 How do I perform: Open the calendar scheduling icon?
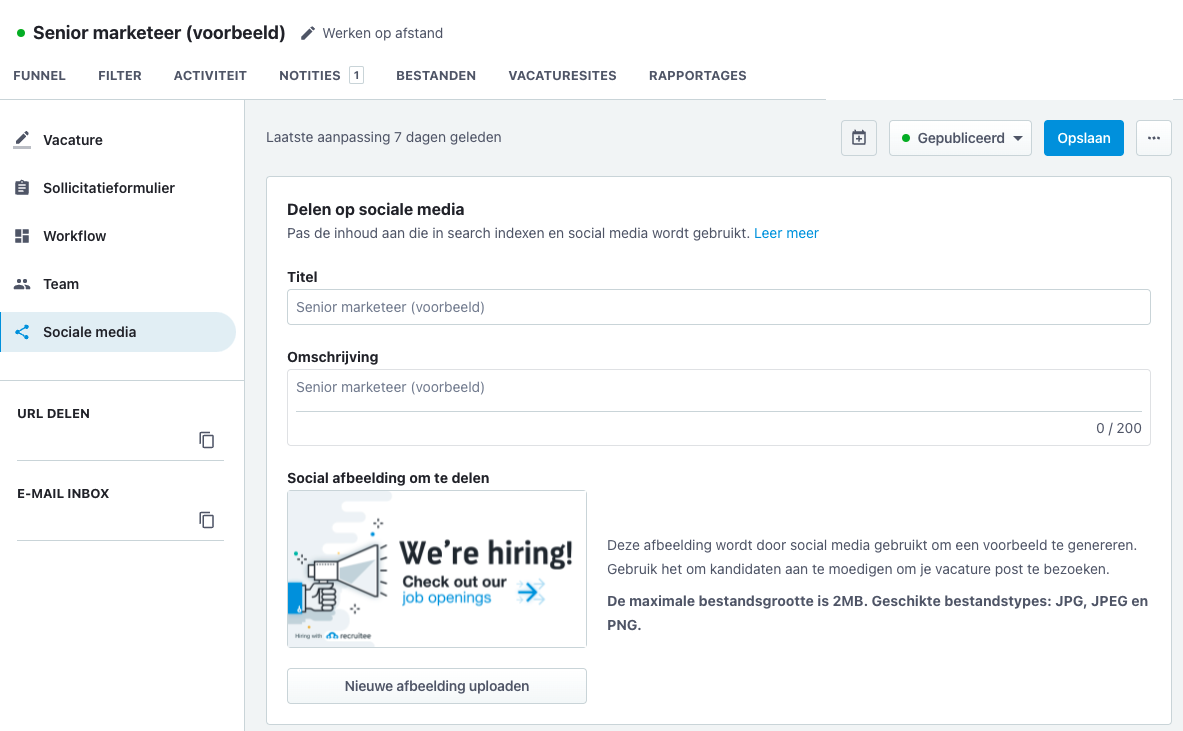tap(858, 137)
